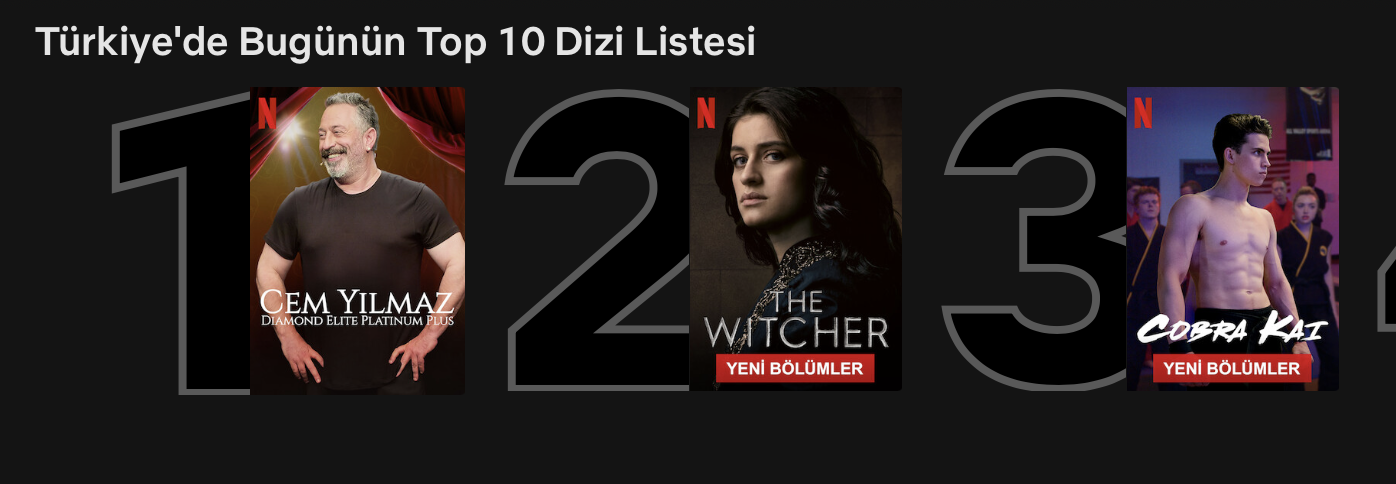Open the Cobra Kai poster thumbnail
Viewport: 1396px width, 484px height.
(1233, 239)
